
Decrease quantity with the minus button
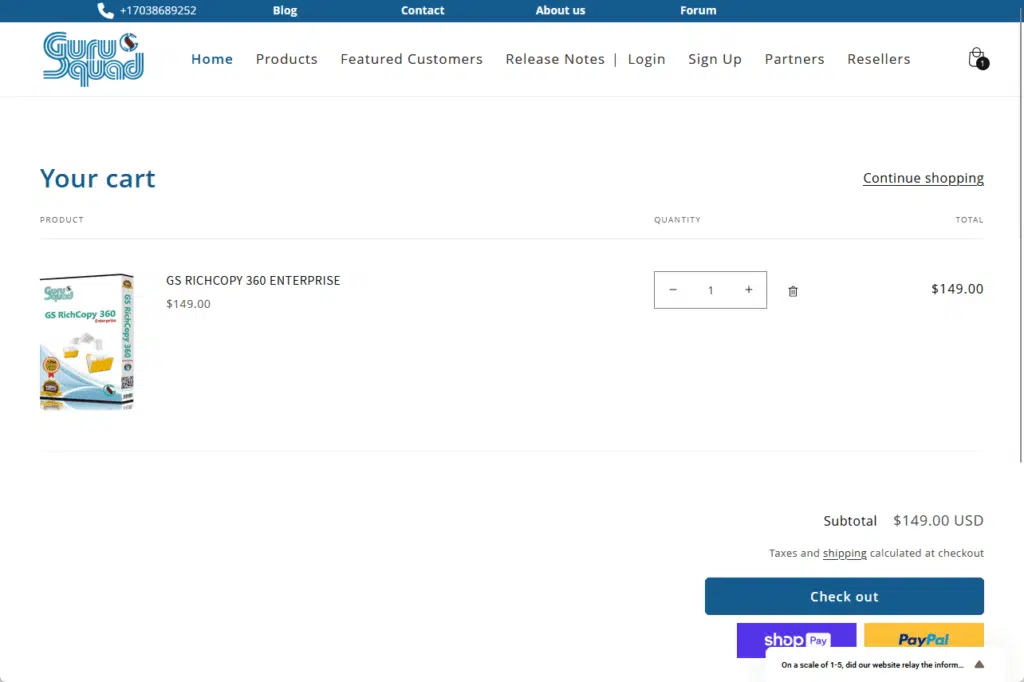coord(673,290)
